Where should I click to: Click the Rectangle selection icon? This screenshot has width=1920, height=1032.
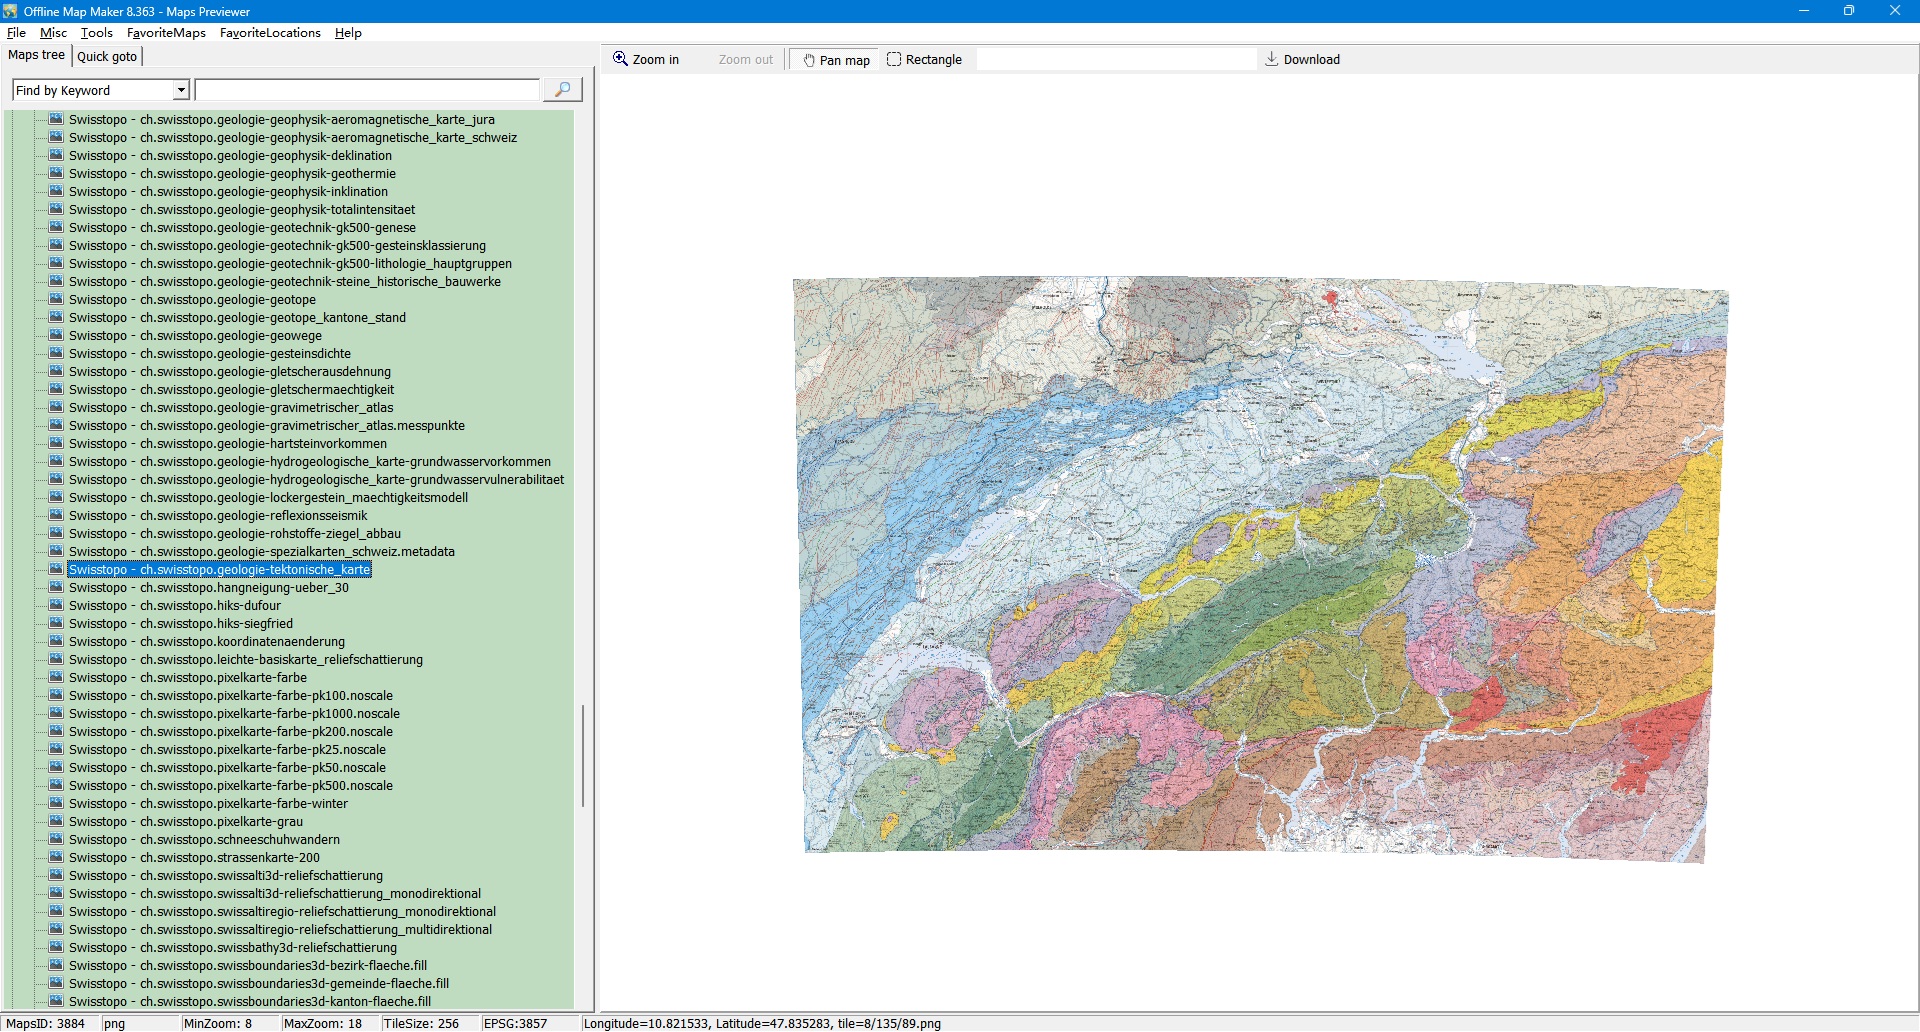[x=894, y=59]
